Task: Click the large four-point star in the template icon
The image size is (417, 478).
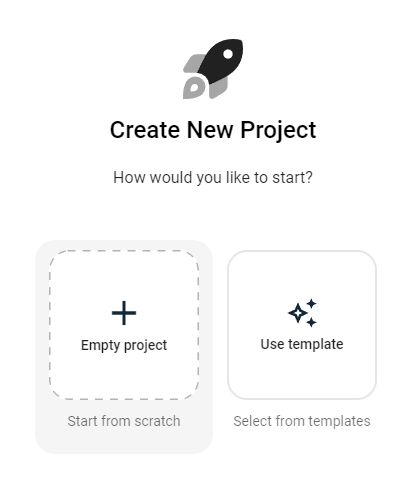Action: pyautogui.click(x=298, y=313)
